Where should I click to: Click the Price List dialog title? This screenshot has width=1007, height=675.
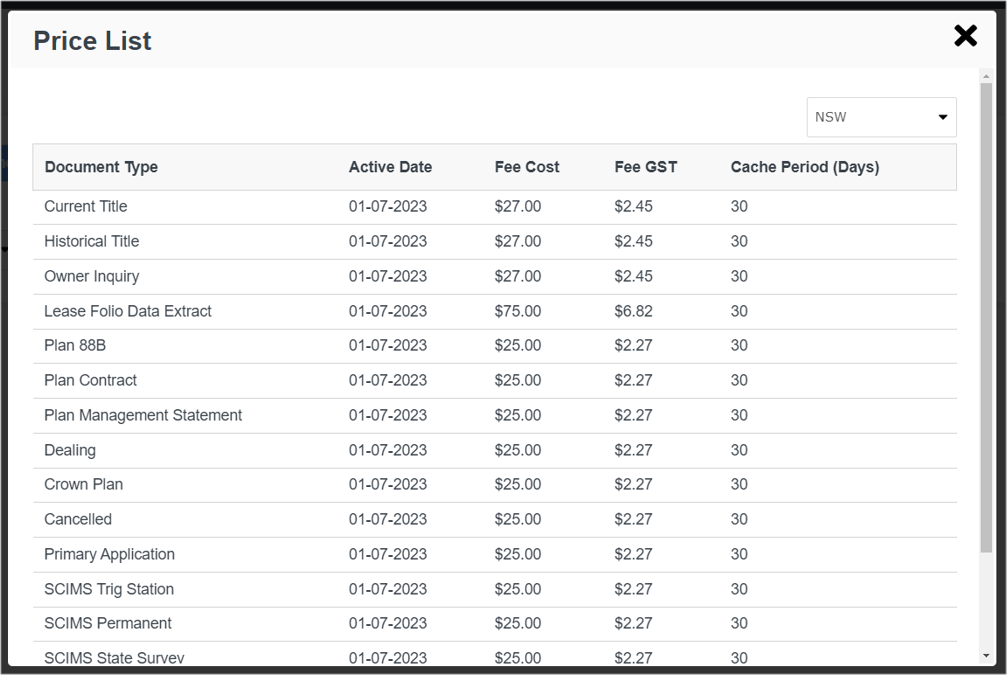92,41
